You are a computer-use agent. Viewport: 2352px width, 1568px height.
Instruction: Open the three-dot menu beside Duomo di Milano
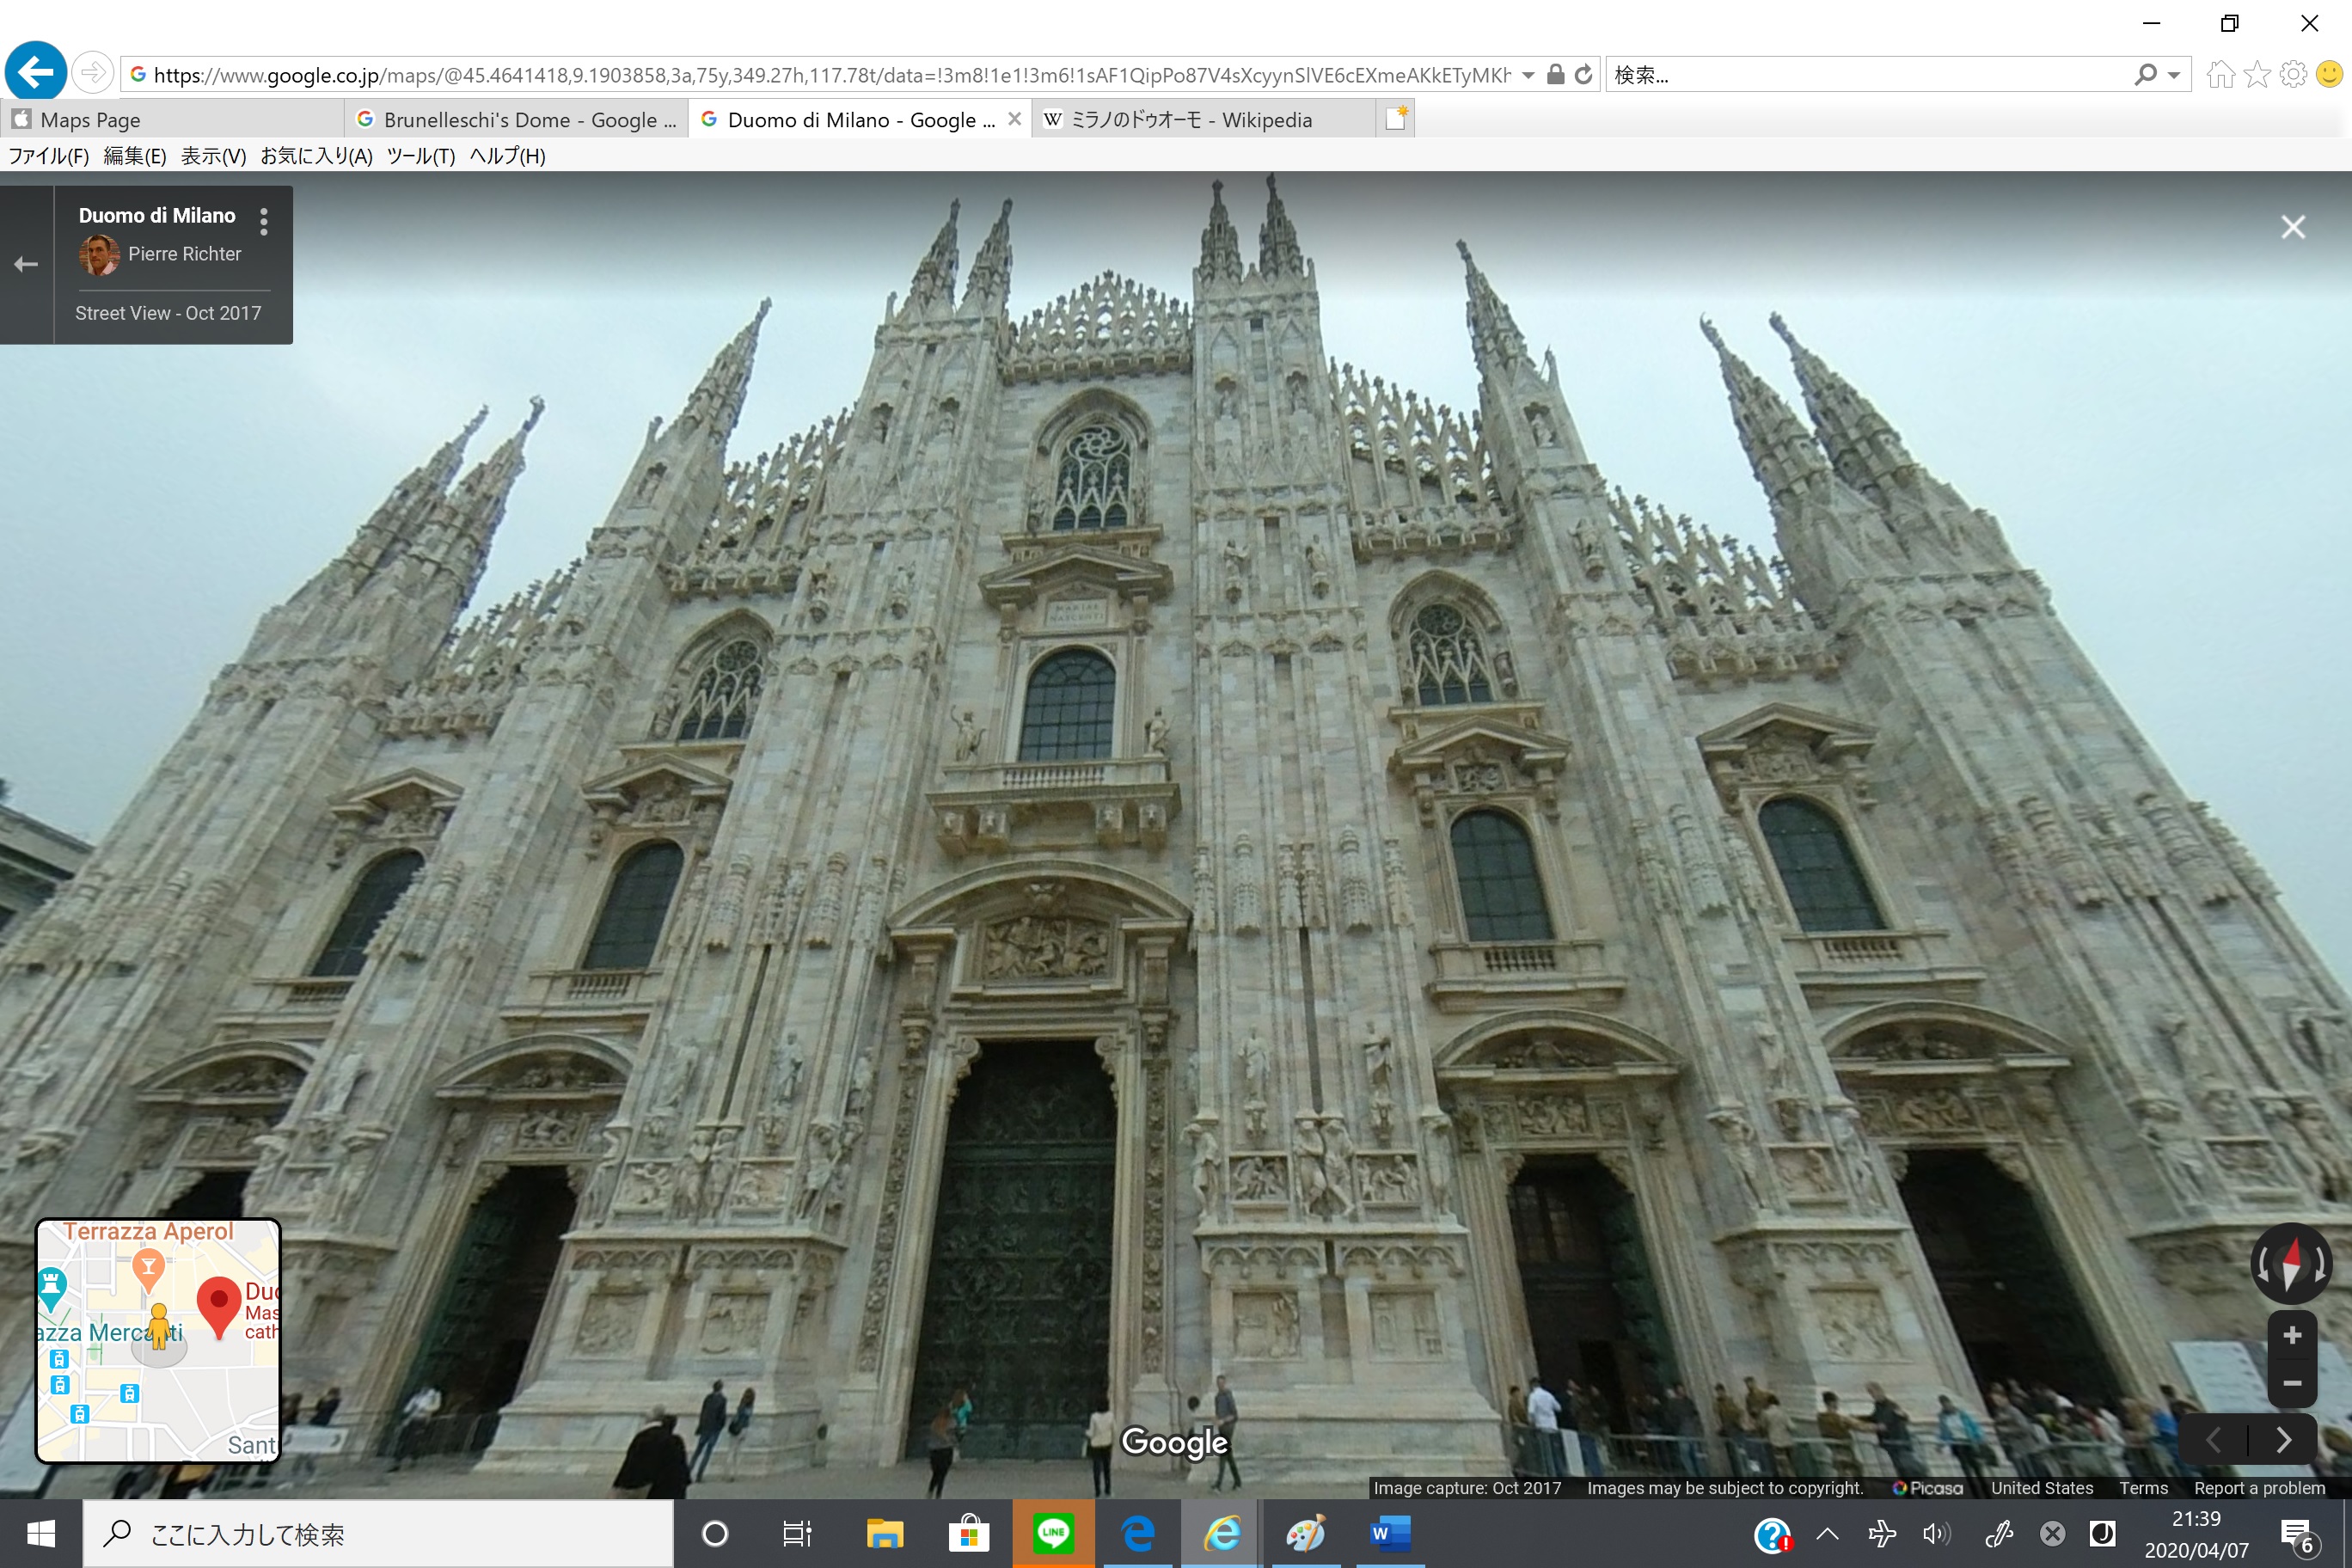click(x=264, y=221)
